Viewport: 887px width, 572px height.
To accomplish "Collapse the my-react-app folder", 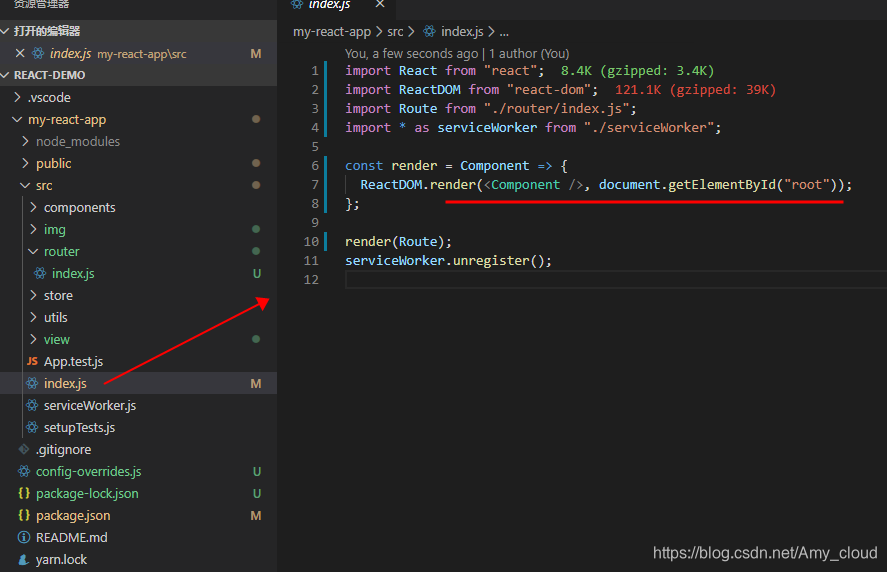I will tap(18, 119).
